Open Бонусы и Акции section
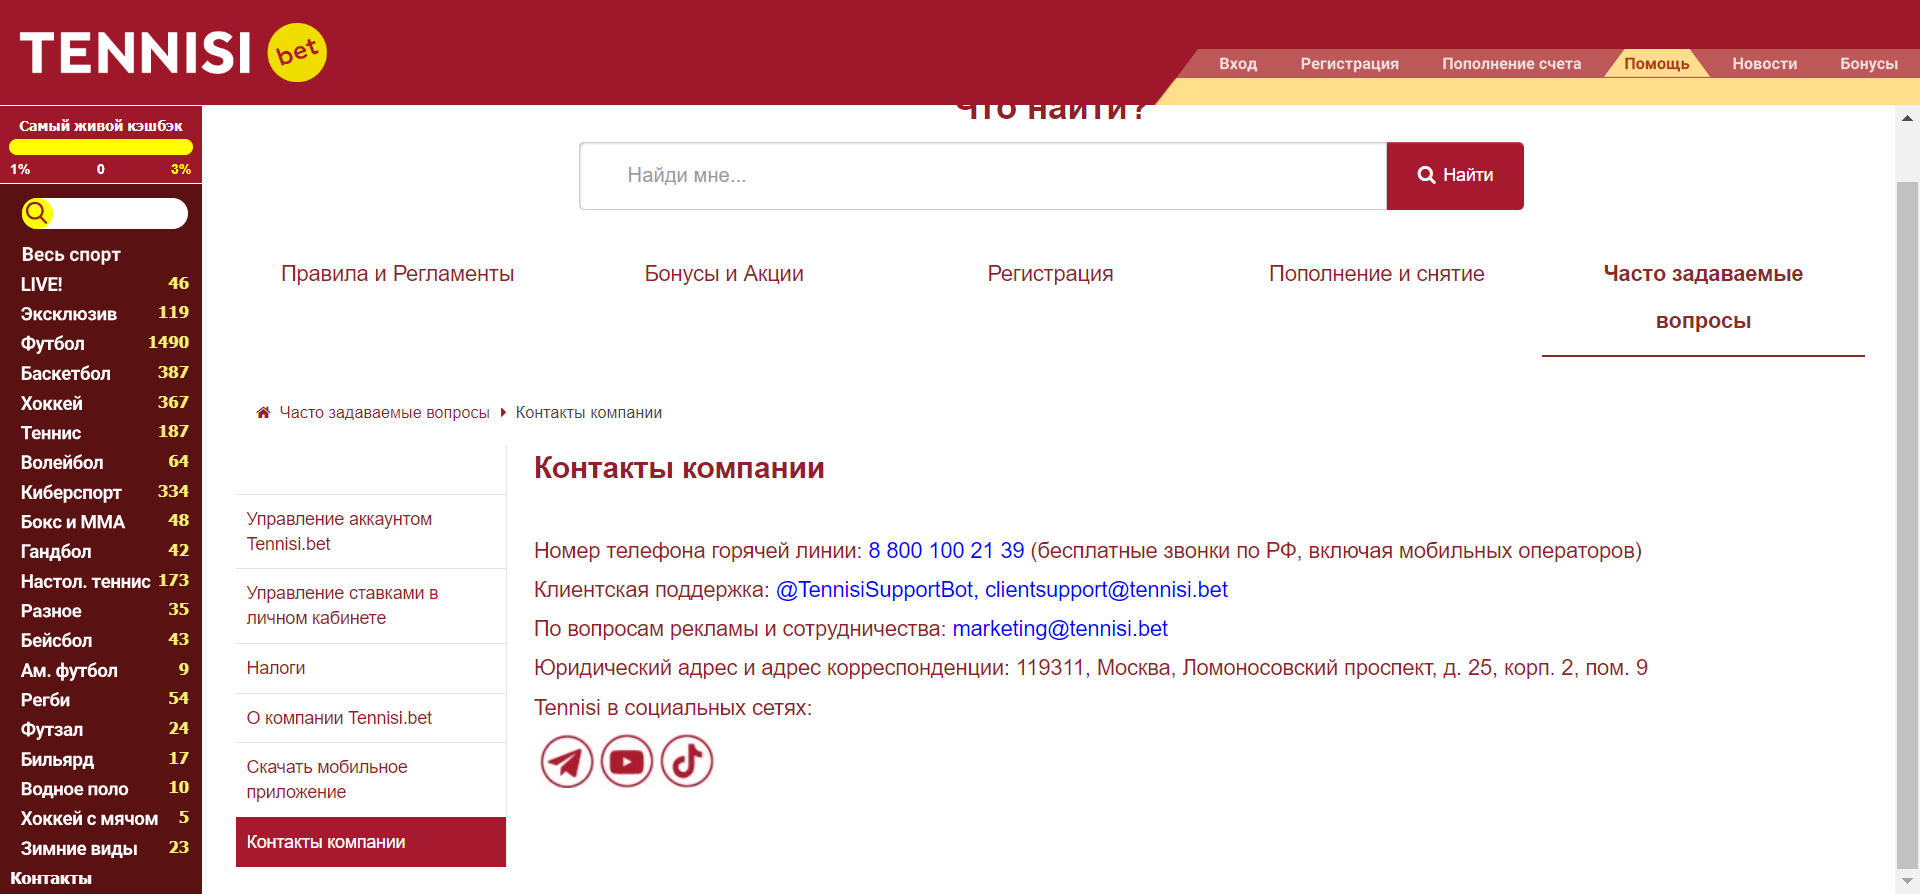The height and width of the screenshot is (894, 1920). click(x=724, y=274)
